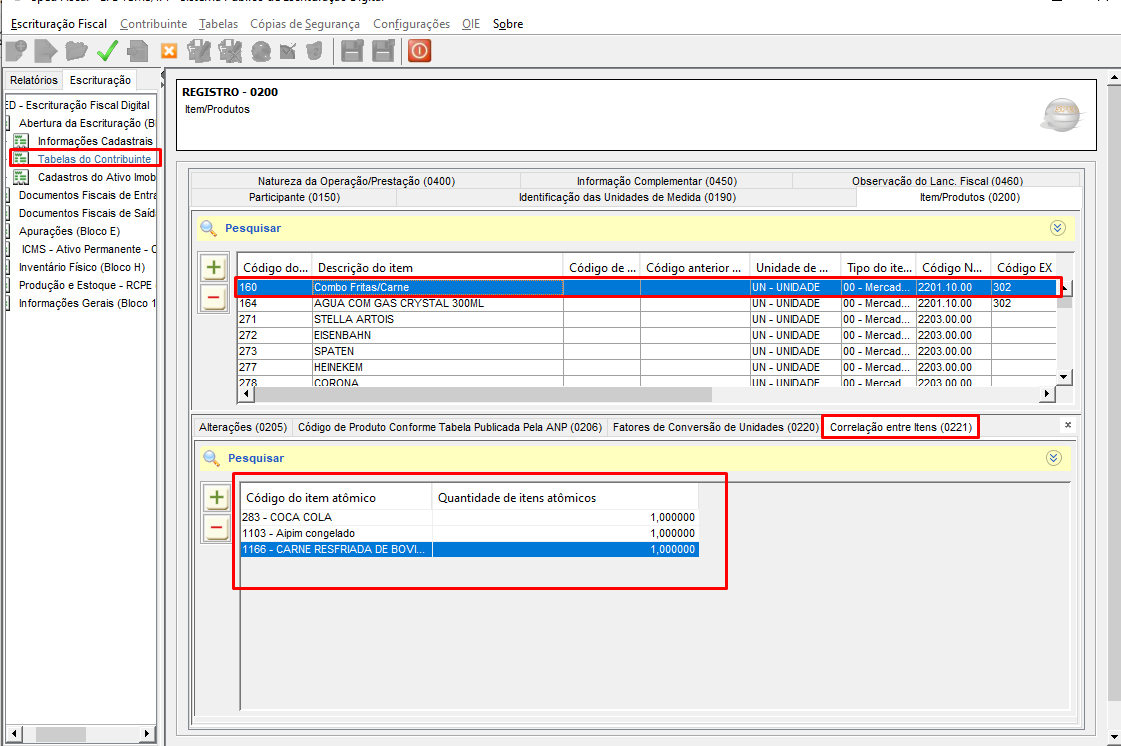Remove row with minus in Correlação table

coord(216,528)
